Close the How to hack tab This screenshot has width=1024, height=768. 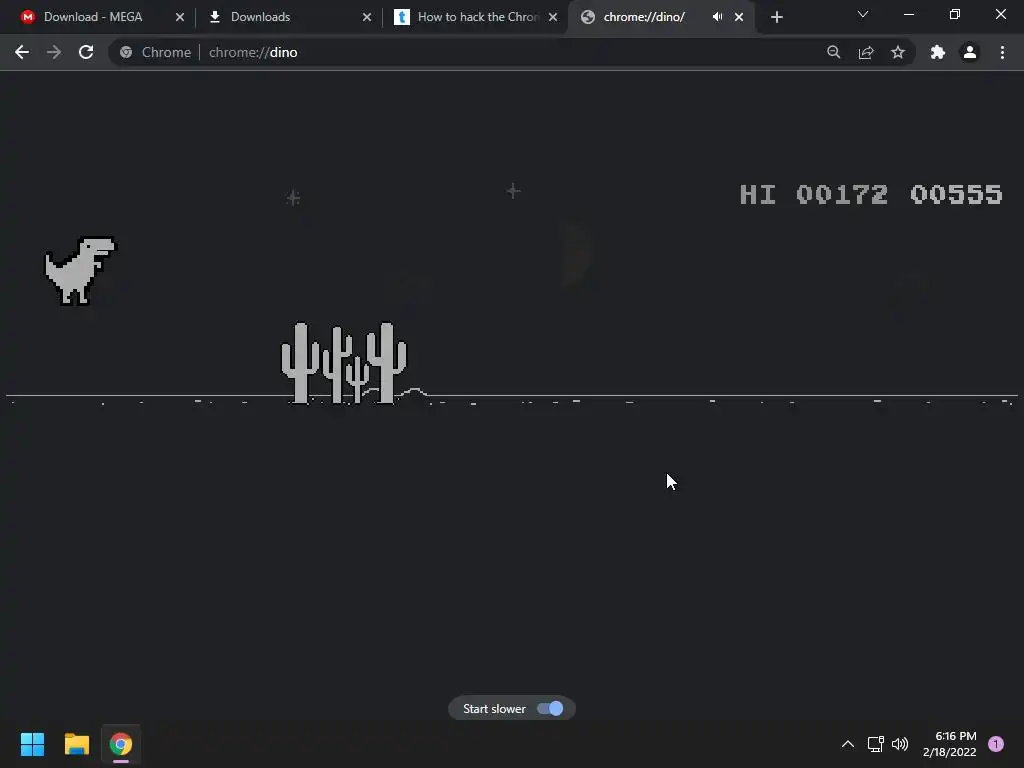pyautogui.click(x=552, y=17)
